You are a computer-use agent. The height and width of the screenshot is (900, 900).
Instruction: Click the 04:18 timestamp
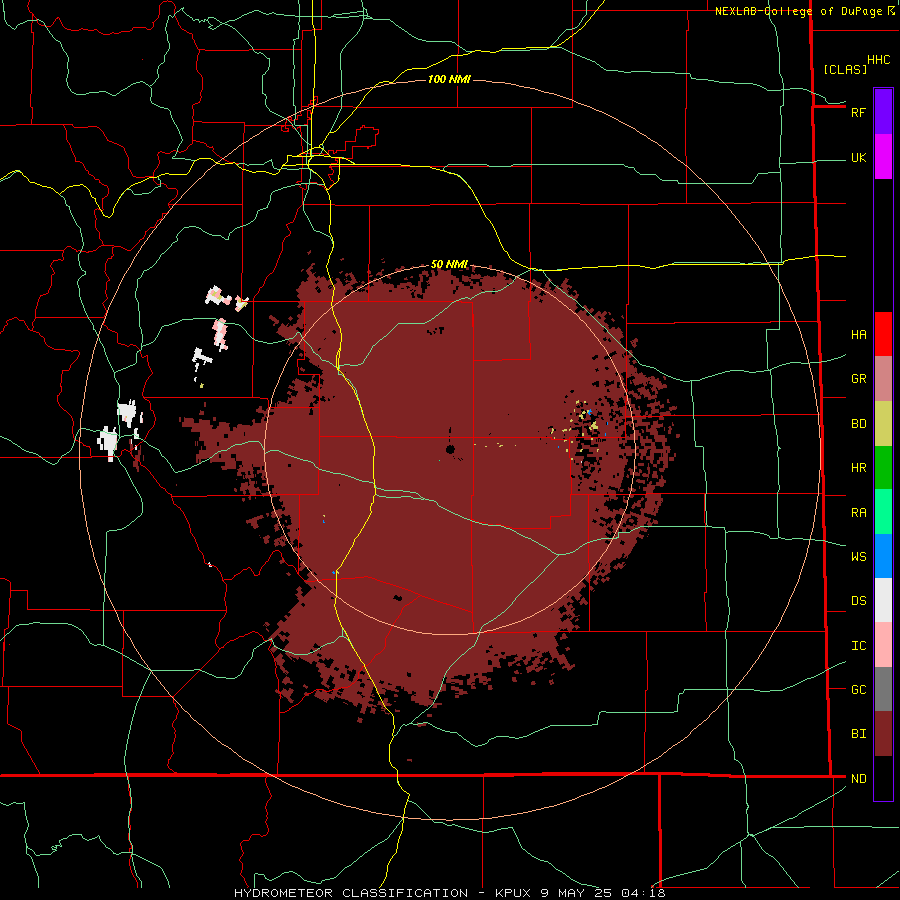tap(643, 893)
